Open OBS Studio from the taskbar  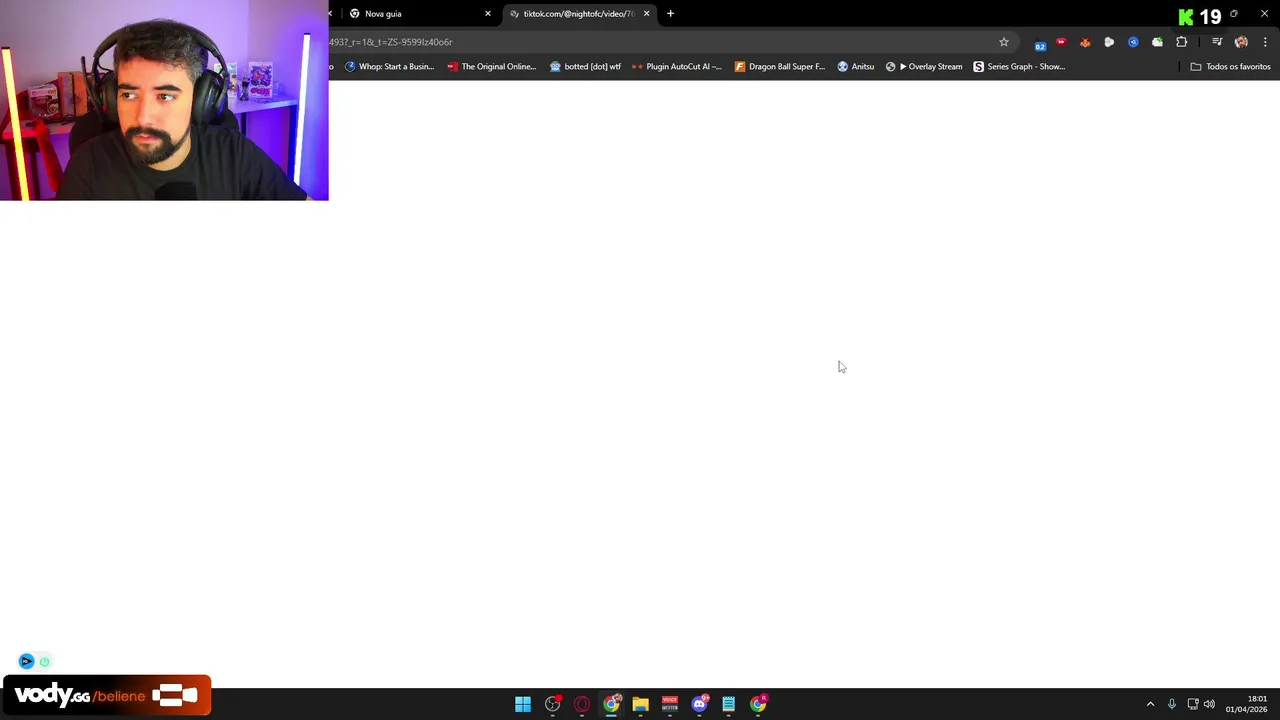point(553,704)
